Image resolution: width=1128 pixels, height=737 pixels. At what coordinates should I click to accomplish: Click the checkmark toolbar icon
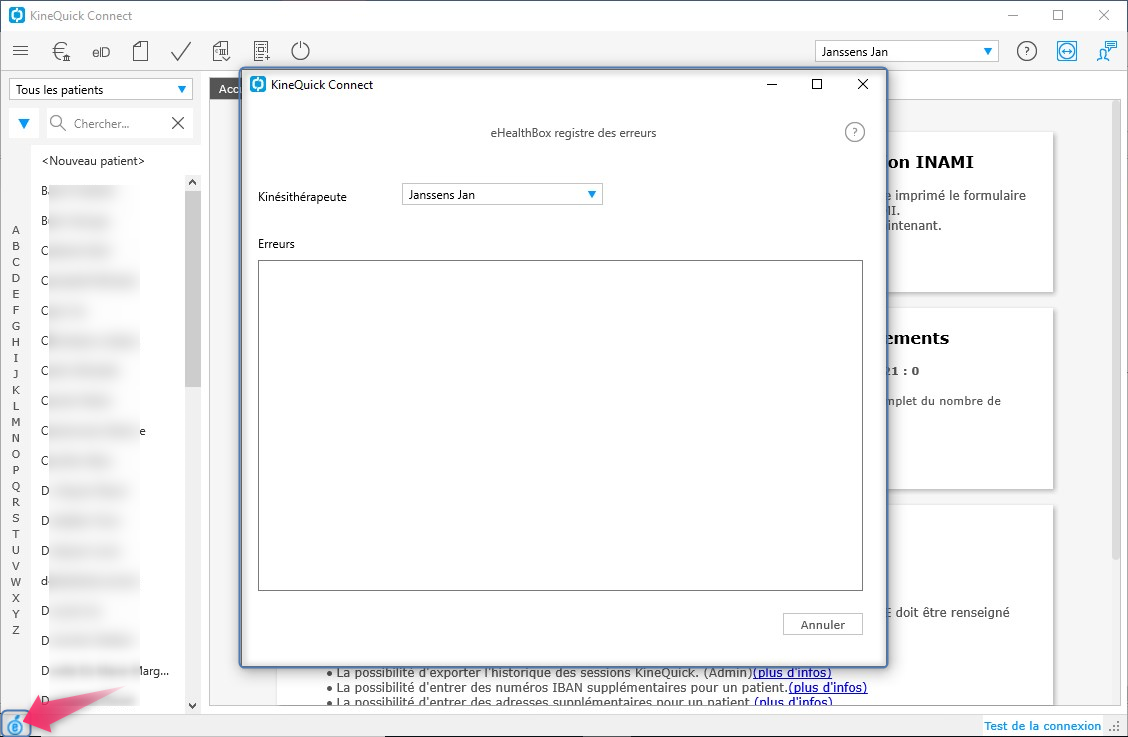[x=181, y=51]
